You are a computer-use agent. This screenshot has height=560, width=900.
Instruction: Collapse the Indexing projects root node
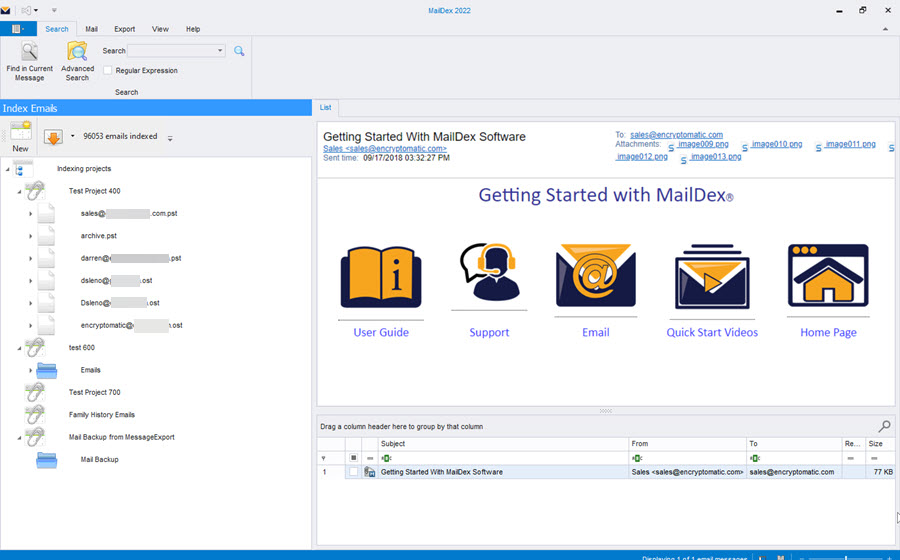(x=7, y=169)
